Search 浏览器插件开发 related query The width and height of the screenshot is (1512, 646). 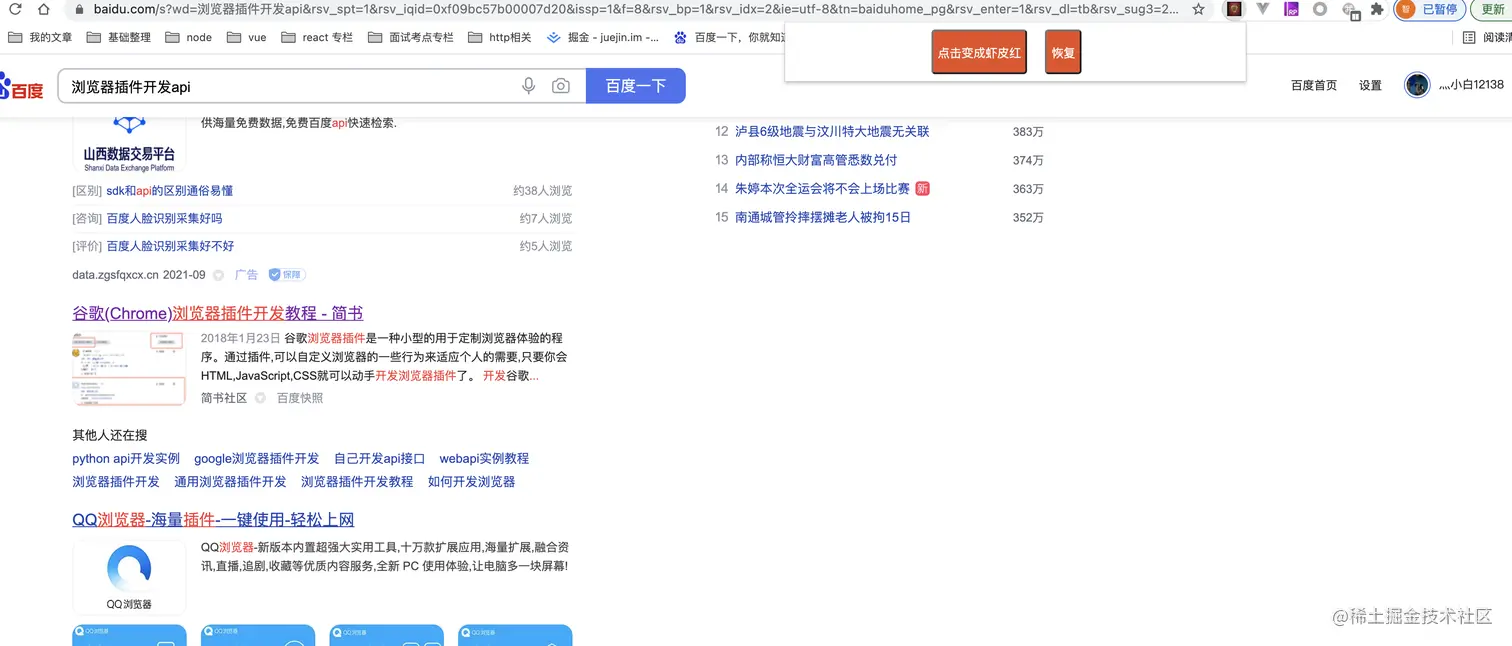pos(116,481)
